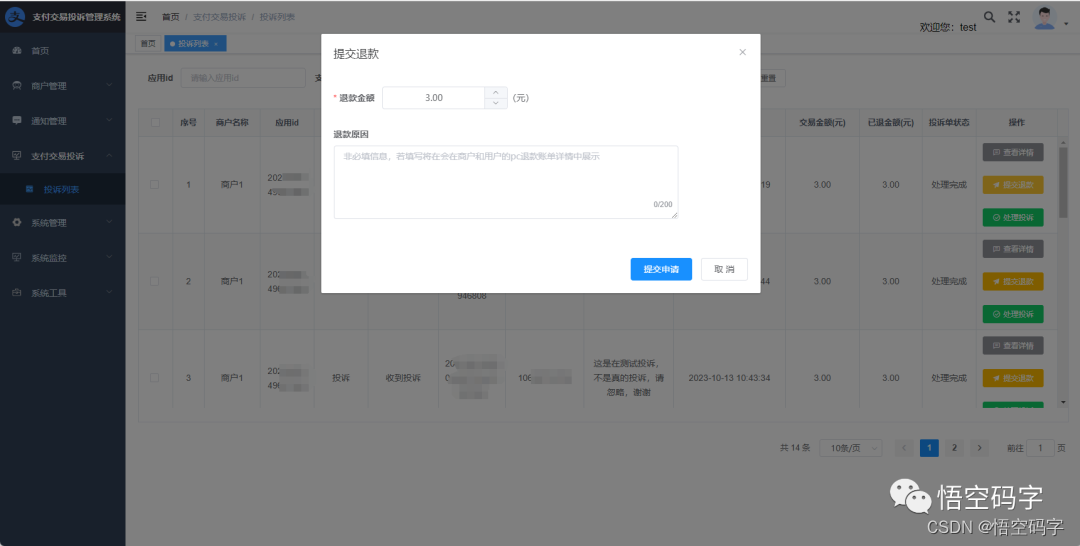Image resolution: width=1080 pixels, height=546 pixels.
Task: Click the 应用id search input
Action: [243, 78]
